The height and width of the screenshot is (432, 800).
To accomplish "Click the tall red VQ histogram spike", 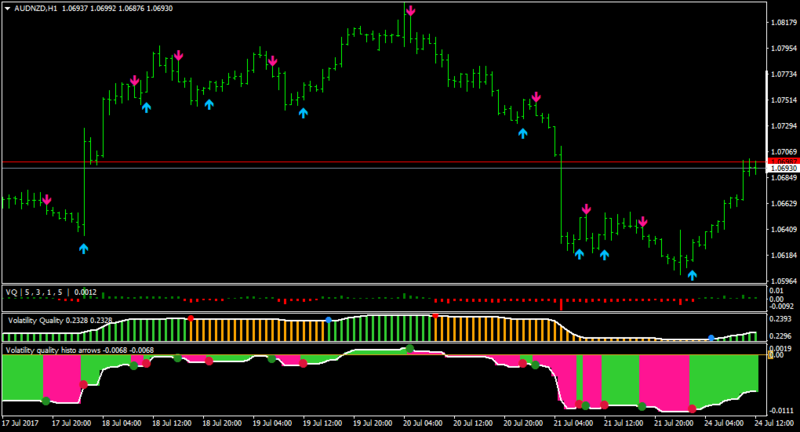I will (561, 304).
